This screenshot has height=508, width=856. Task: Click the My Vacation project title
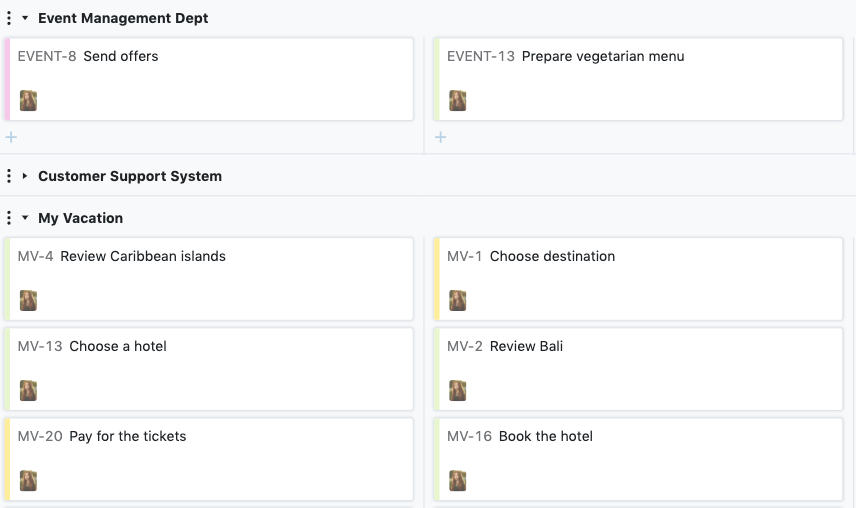(x=81, y=218)
